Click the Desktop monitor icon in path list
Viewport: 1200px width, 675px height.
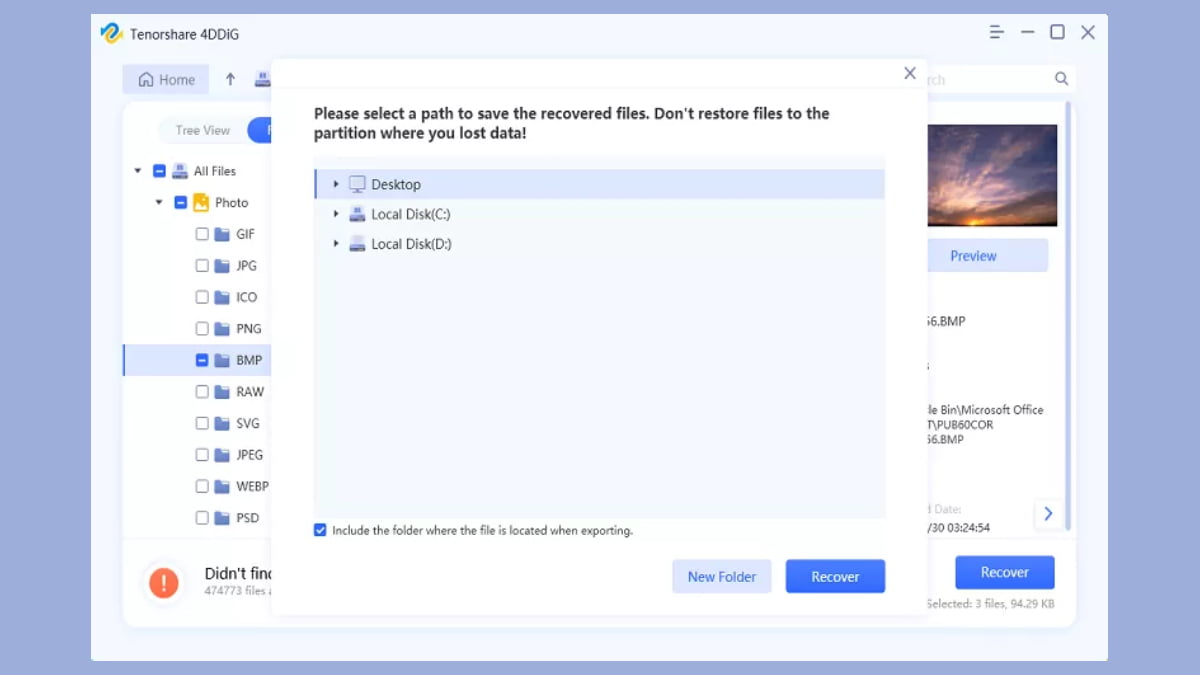357,184
